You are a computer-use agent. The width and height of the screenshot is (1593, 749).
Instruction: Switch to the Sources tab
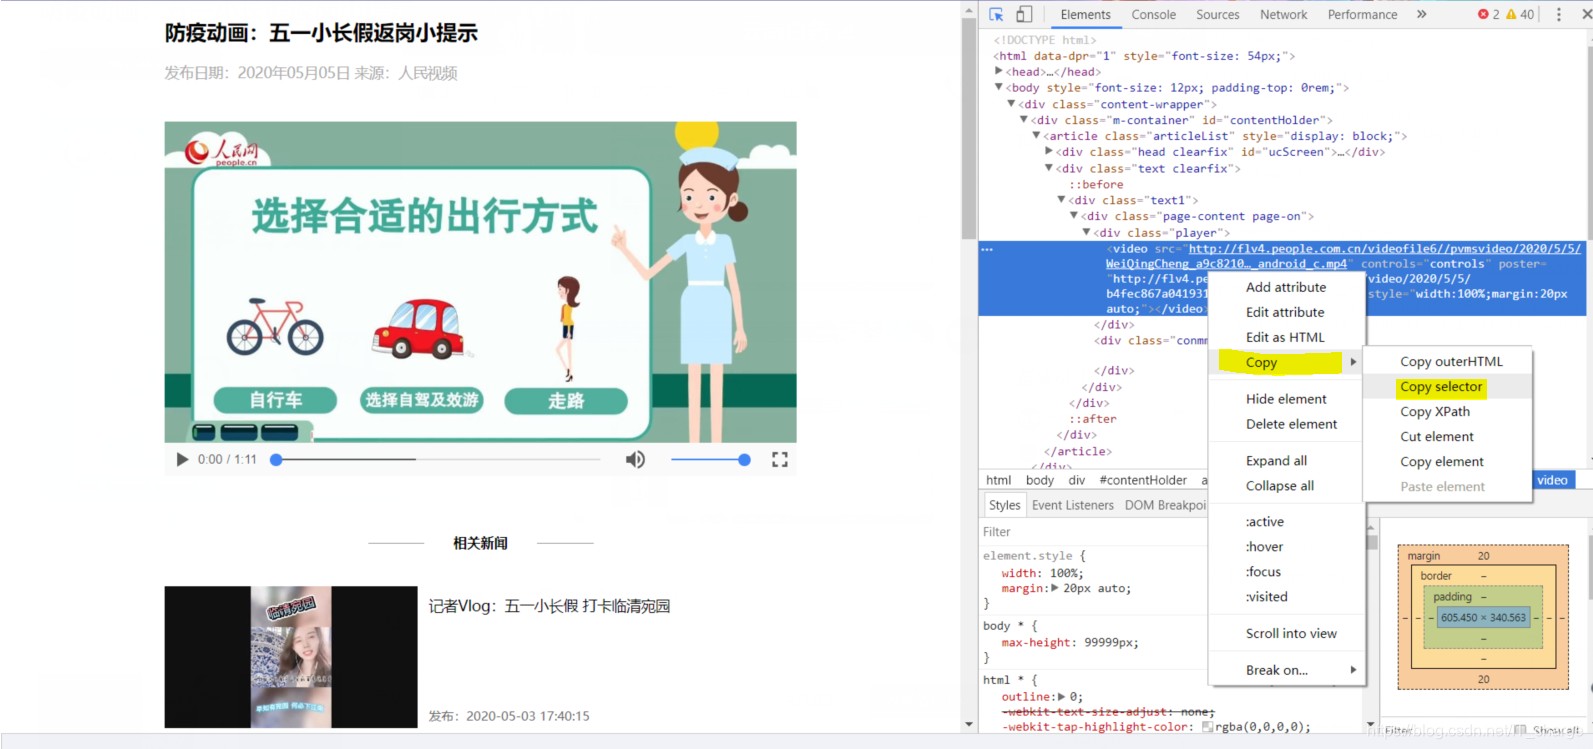1217,14
